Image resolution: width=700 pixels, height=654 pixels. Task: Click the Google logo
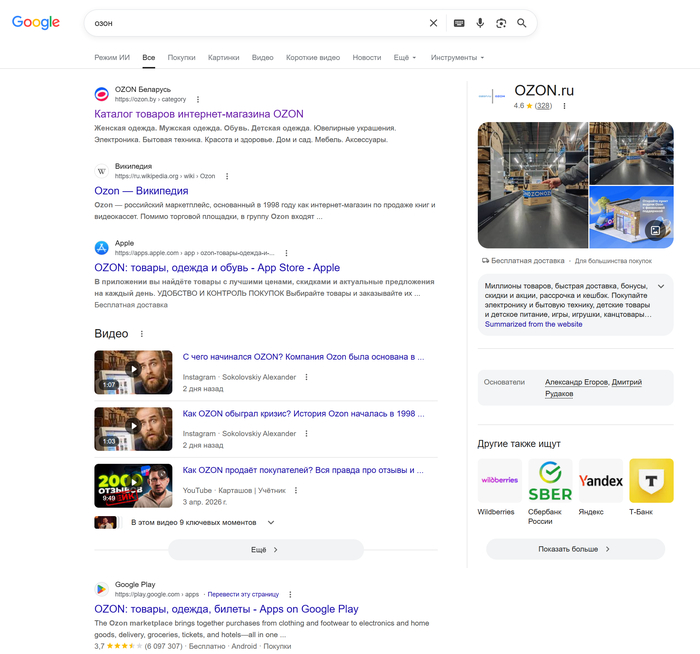(x=36, y=22)
